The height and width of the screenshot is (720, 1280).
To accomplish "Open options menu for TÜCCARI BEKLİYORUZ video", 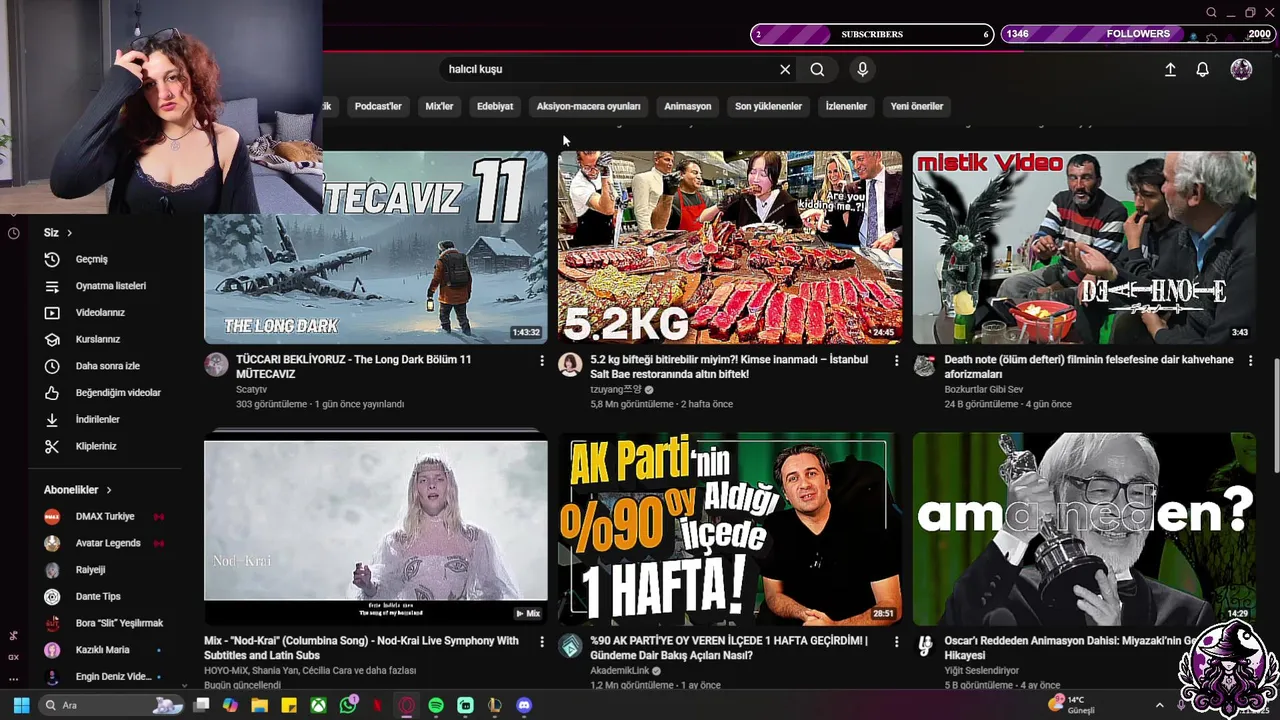I will pyautogui.click(x=542, y=360).
